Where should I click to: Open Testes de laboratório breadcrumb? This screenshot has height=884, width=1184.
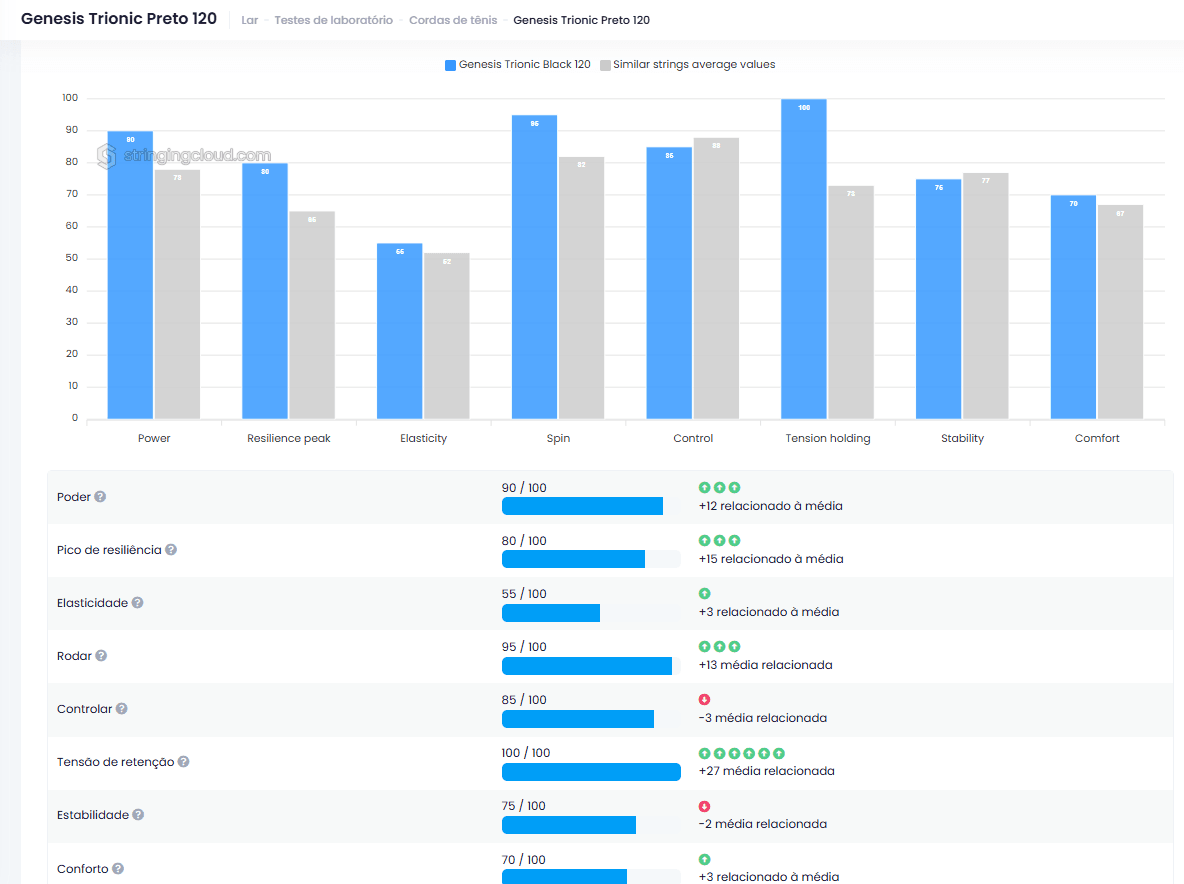(333, 20)
